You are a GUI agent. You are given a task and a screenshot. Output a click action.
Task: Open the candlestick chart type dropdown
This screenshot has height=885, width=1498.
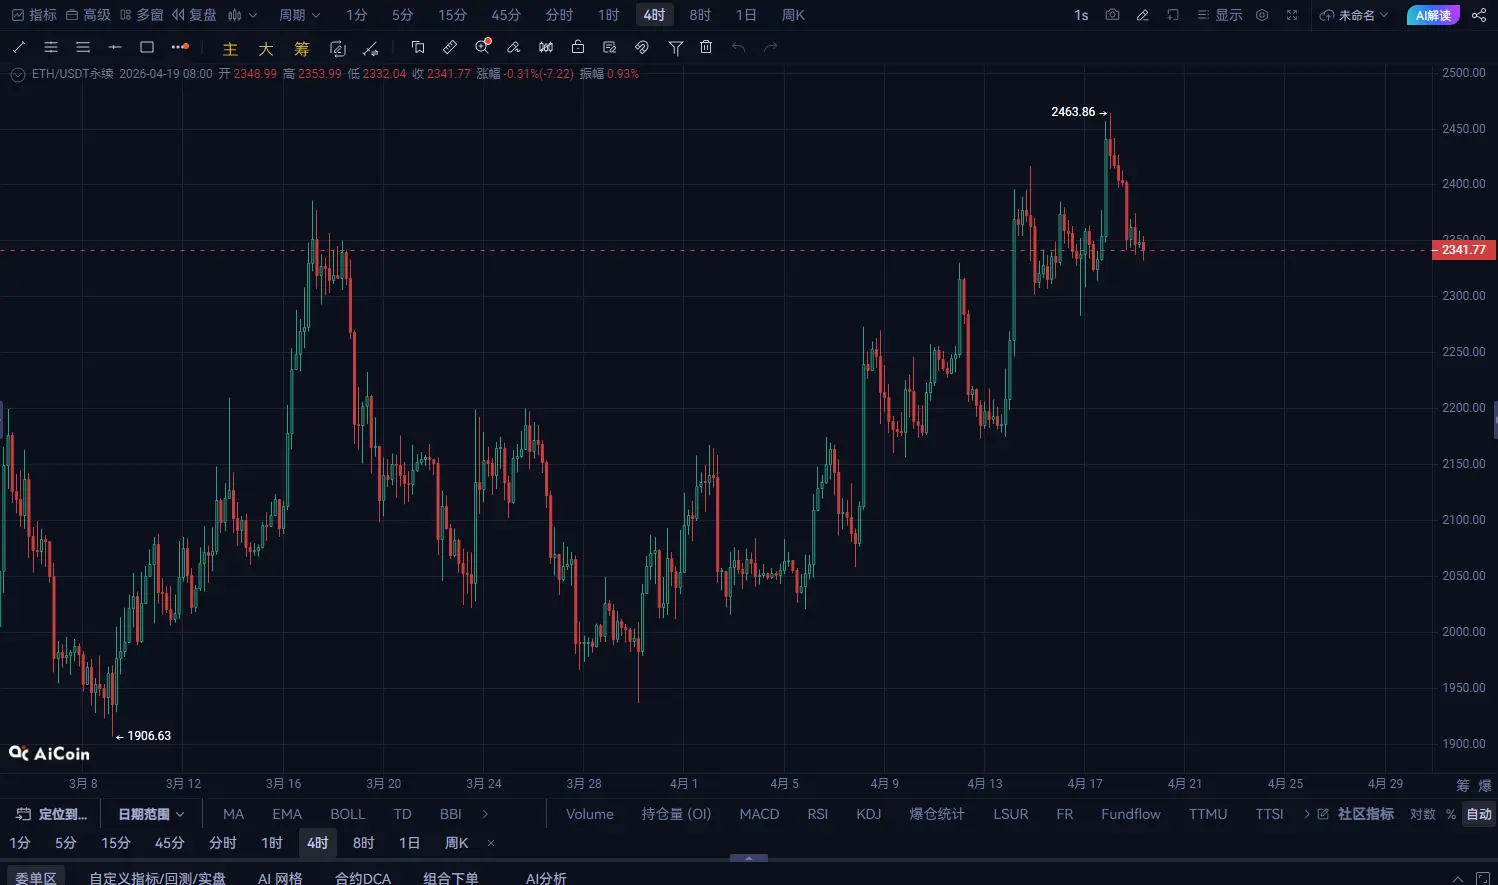click(243, 15)
